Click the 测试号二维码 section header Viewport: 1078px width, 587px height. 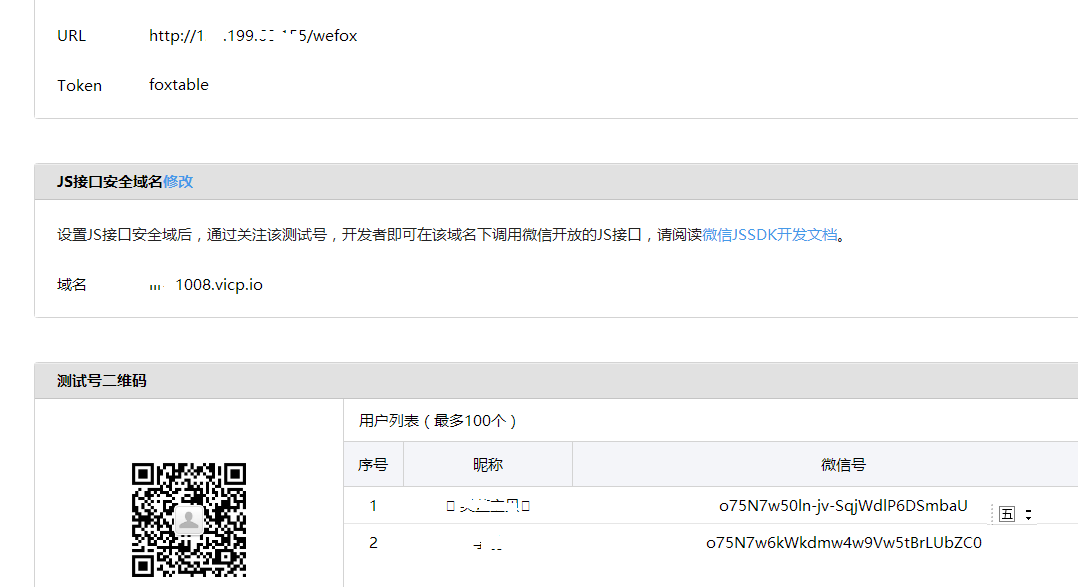pyautogui.click(x=102, y=381)
